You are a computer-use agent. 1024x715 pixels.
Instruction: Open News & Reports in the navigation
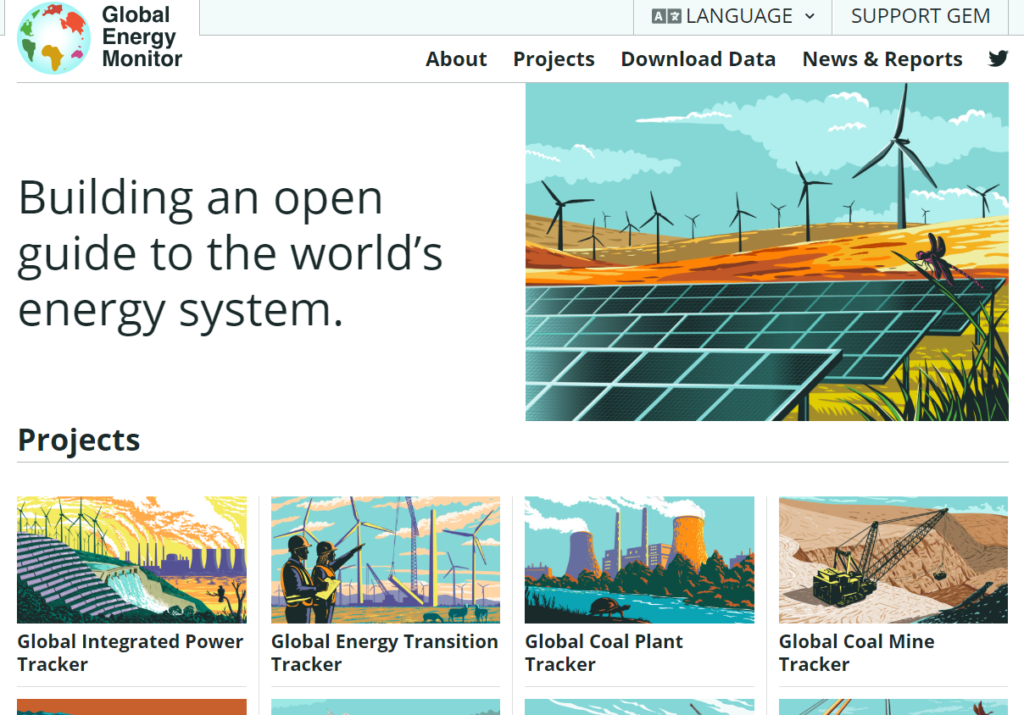882,59
